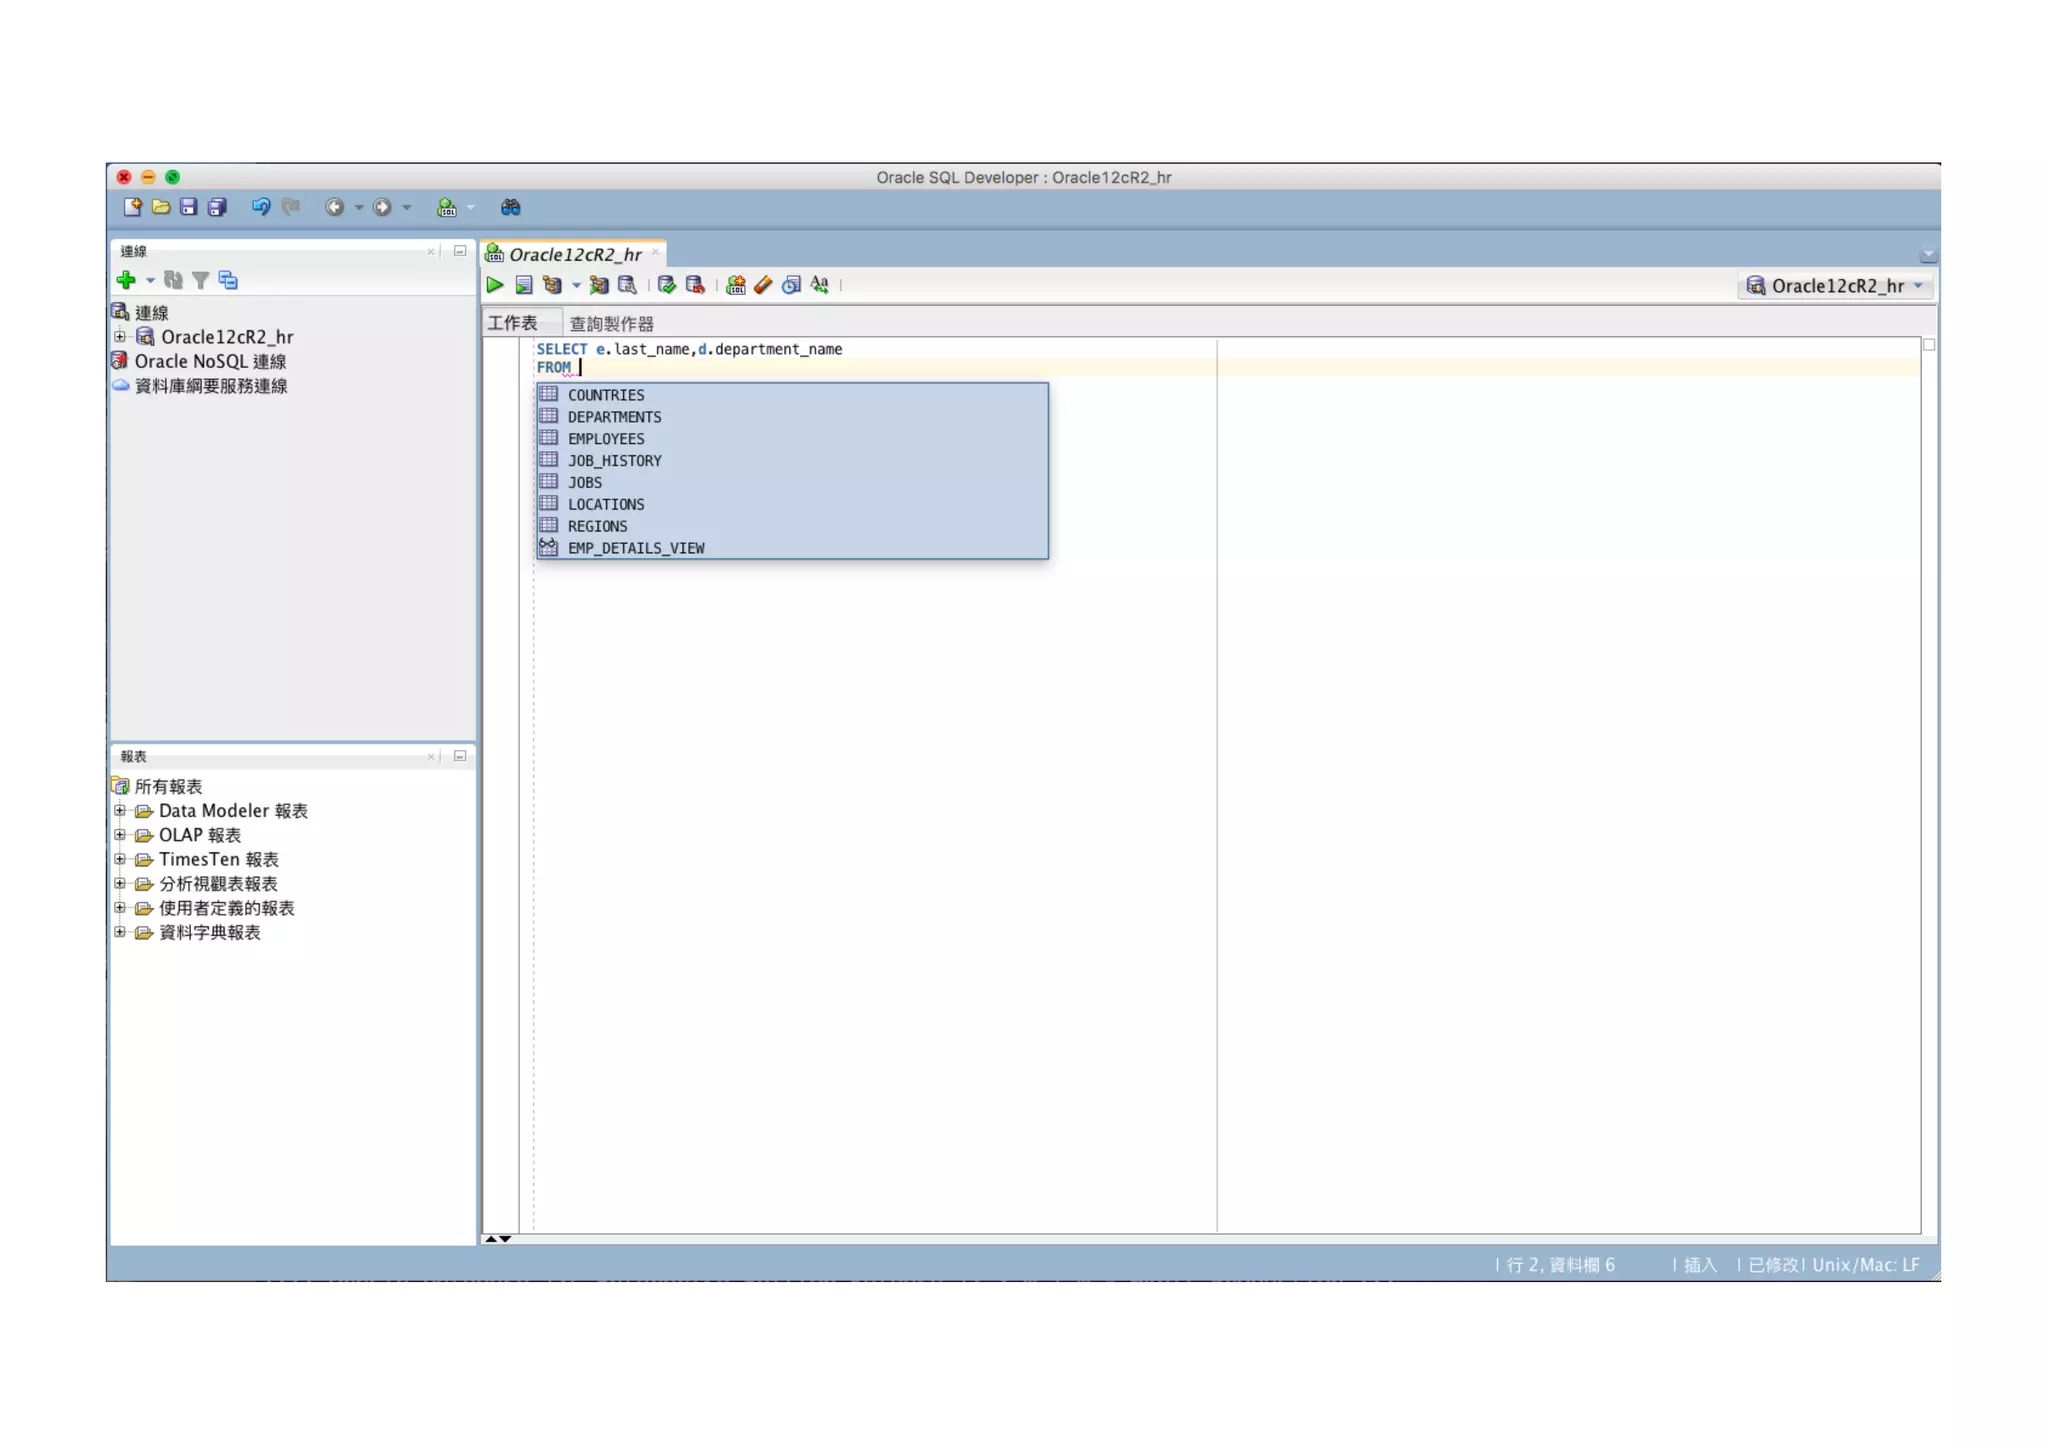Viewport: 2048px width, 1447px height.
Task: Click the Explain Plan icon
Action: [x=552, y=285]
